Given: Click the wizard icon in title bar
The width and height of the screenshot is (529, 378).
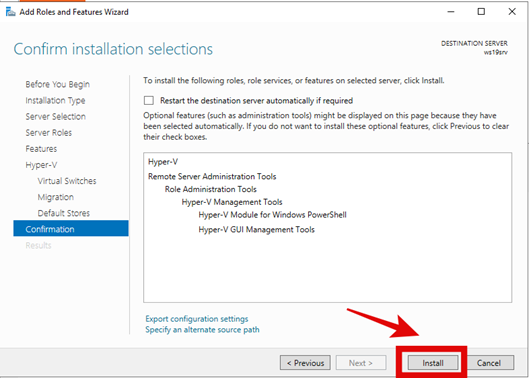Looking at the screenshot, I should pos(10,12).
